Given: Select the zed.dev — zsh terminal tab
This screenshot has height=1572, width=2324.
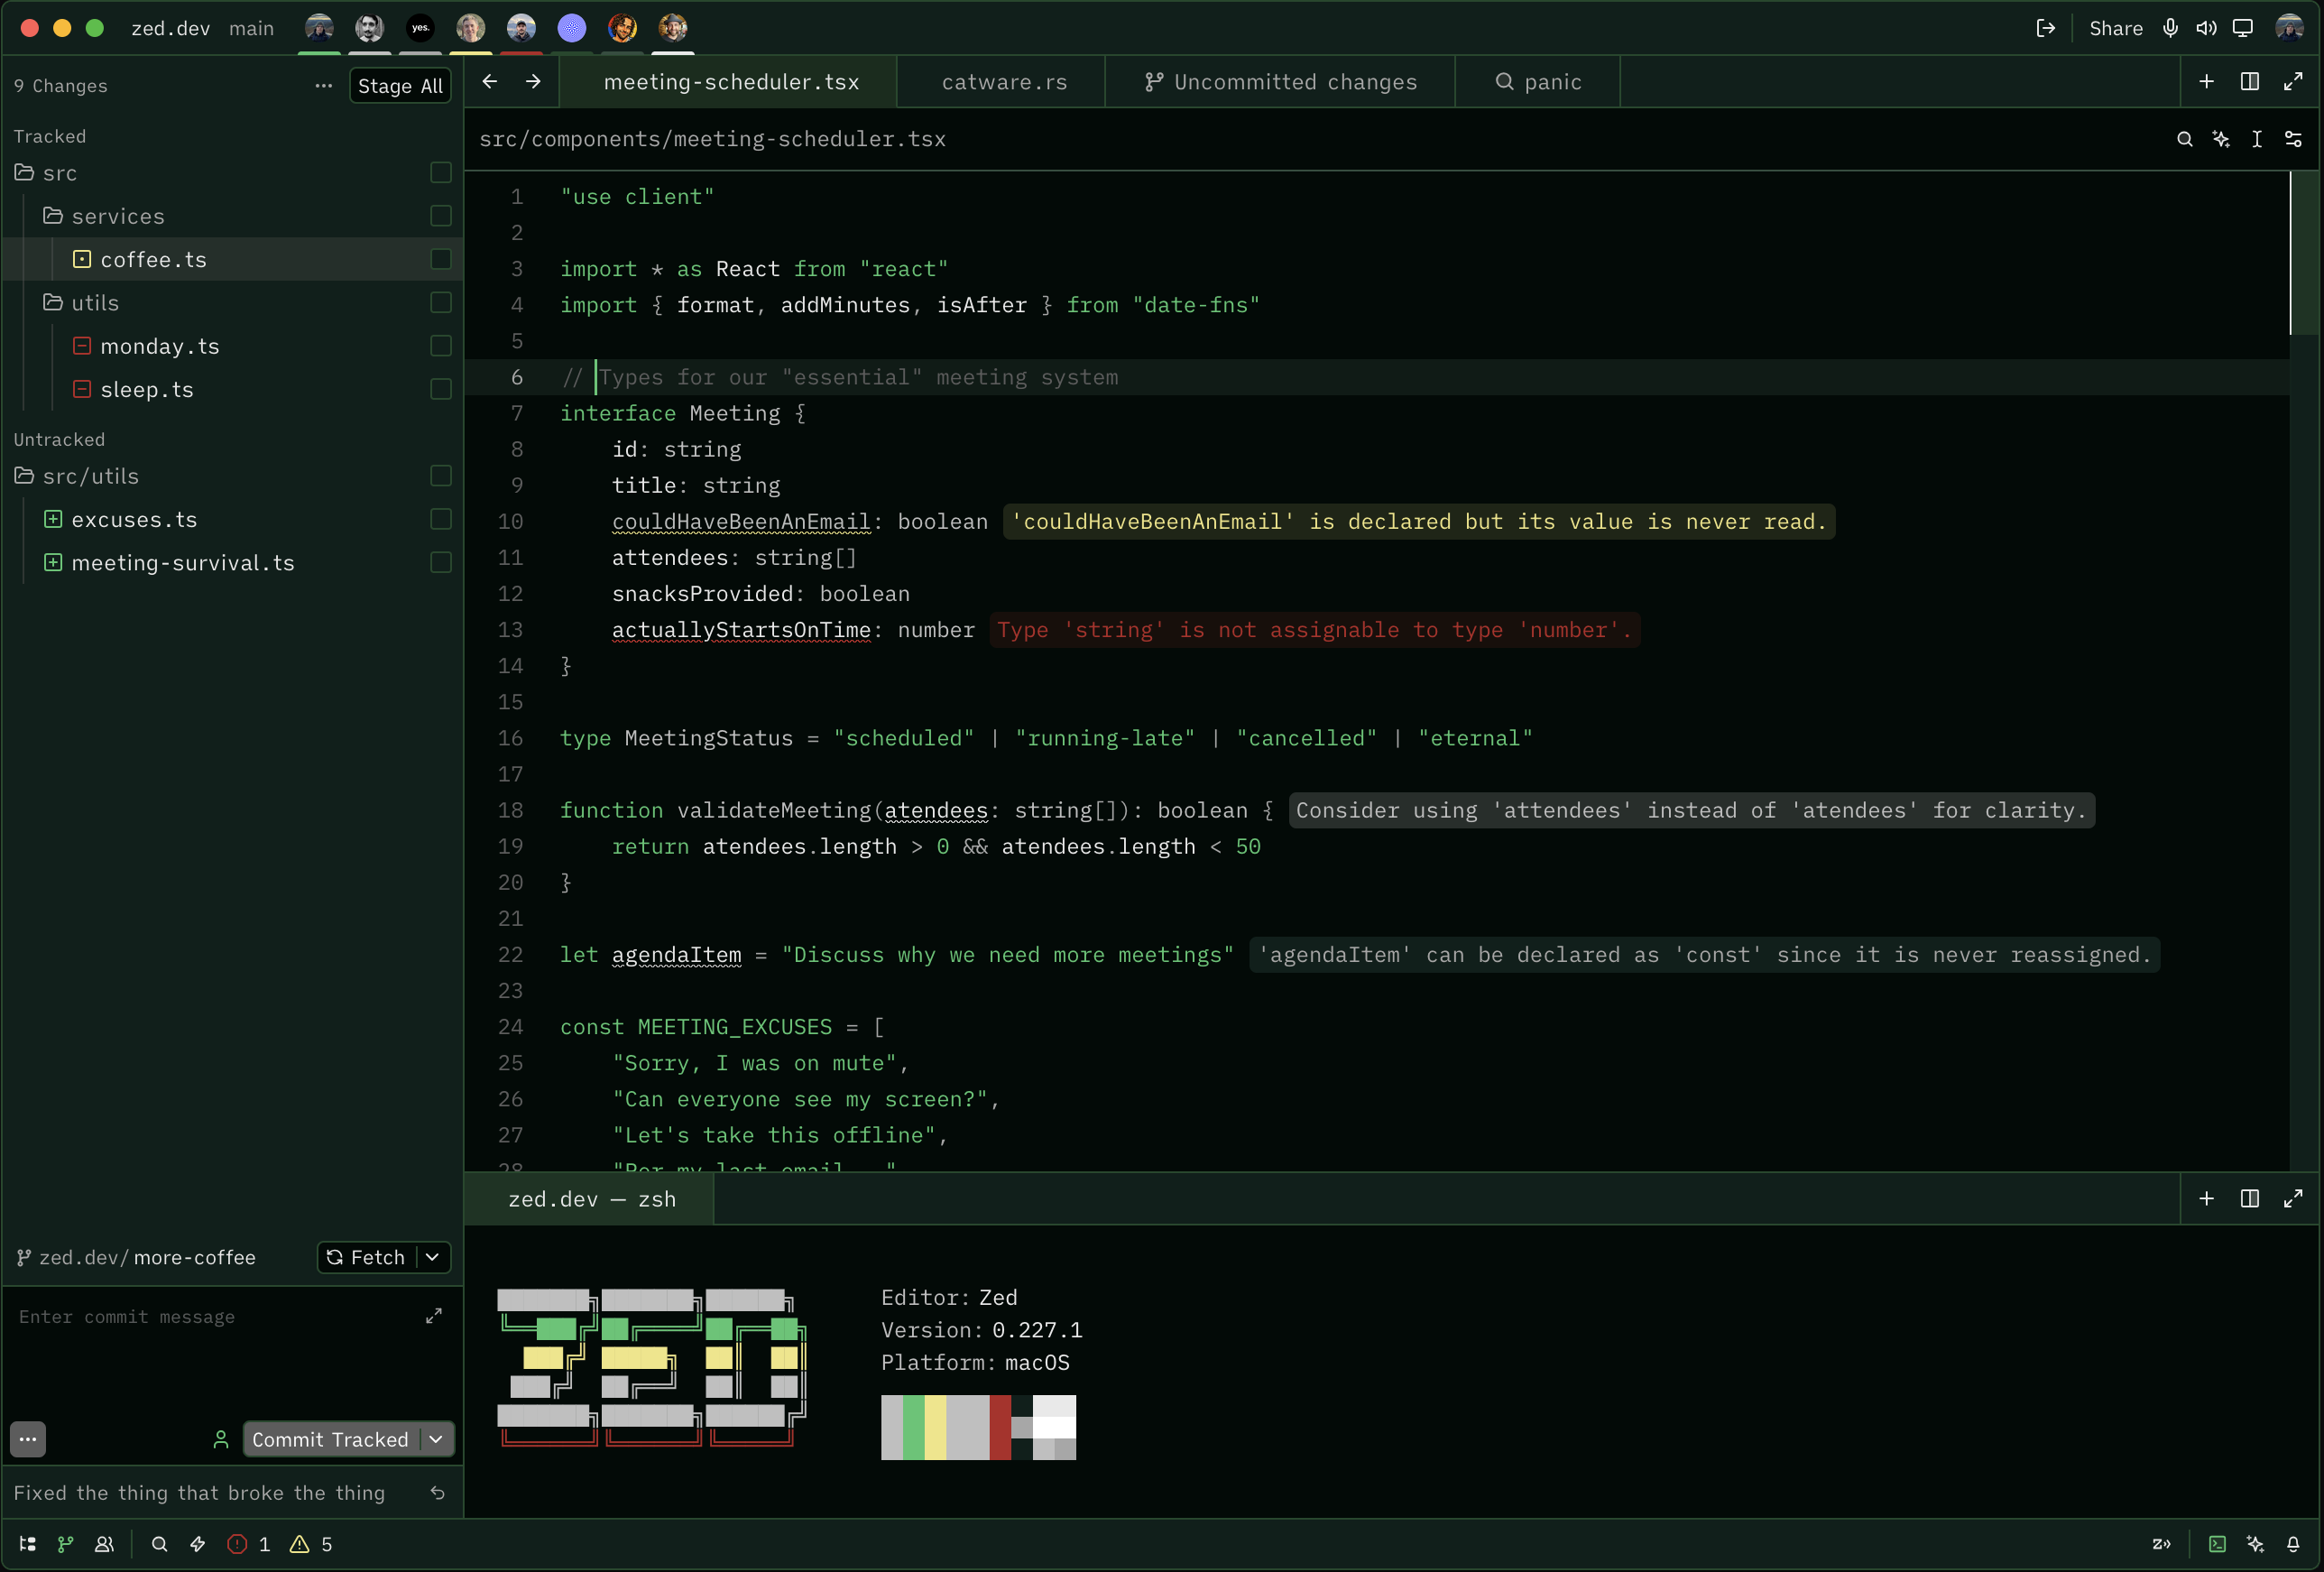Looking at the screenshot, I should 592,1199.
